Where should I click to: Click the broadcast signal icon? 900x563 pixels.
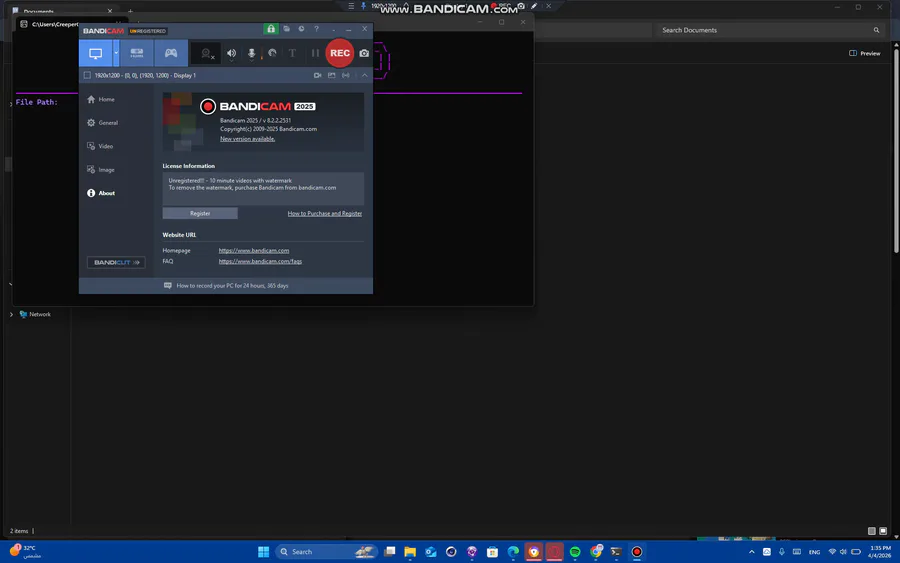pos(346,75)
